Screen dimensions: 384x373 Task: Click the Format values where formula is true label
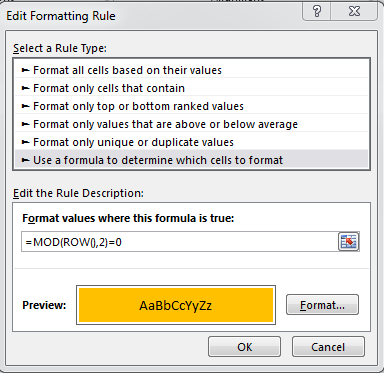click(128, 218)
